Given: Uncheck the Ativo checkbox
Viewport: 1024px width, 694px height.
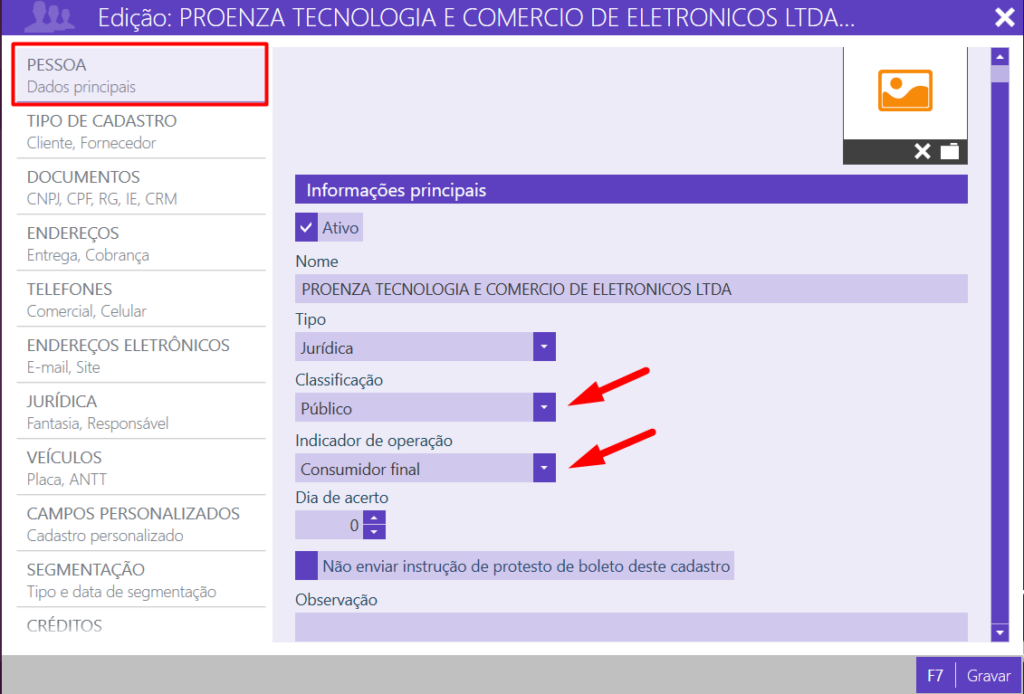Looking at the screenshot, I should click(x=307, y=228).
